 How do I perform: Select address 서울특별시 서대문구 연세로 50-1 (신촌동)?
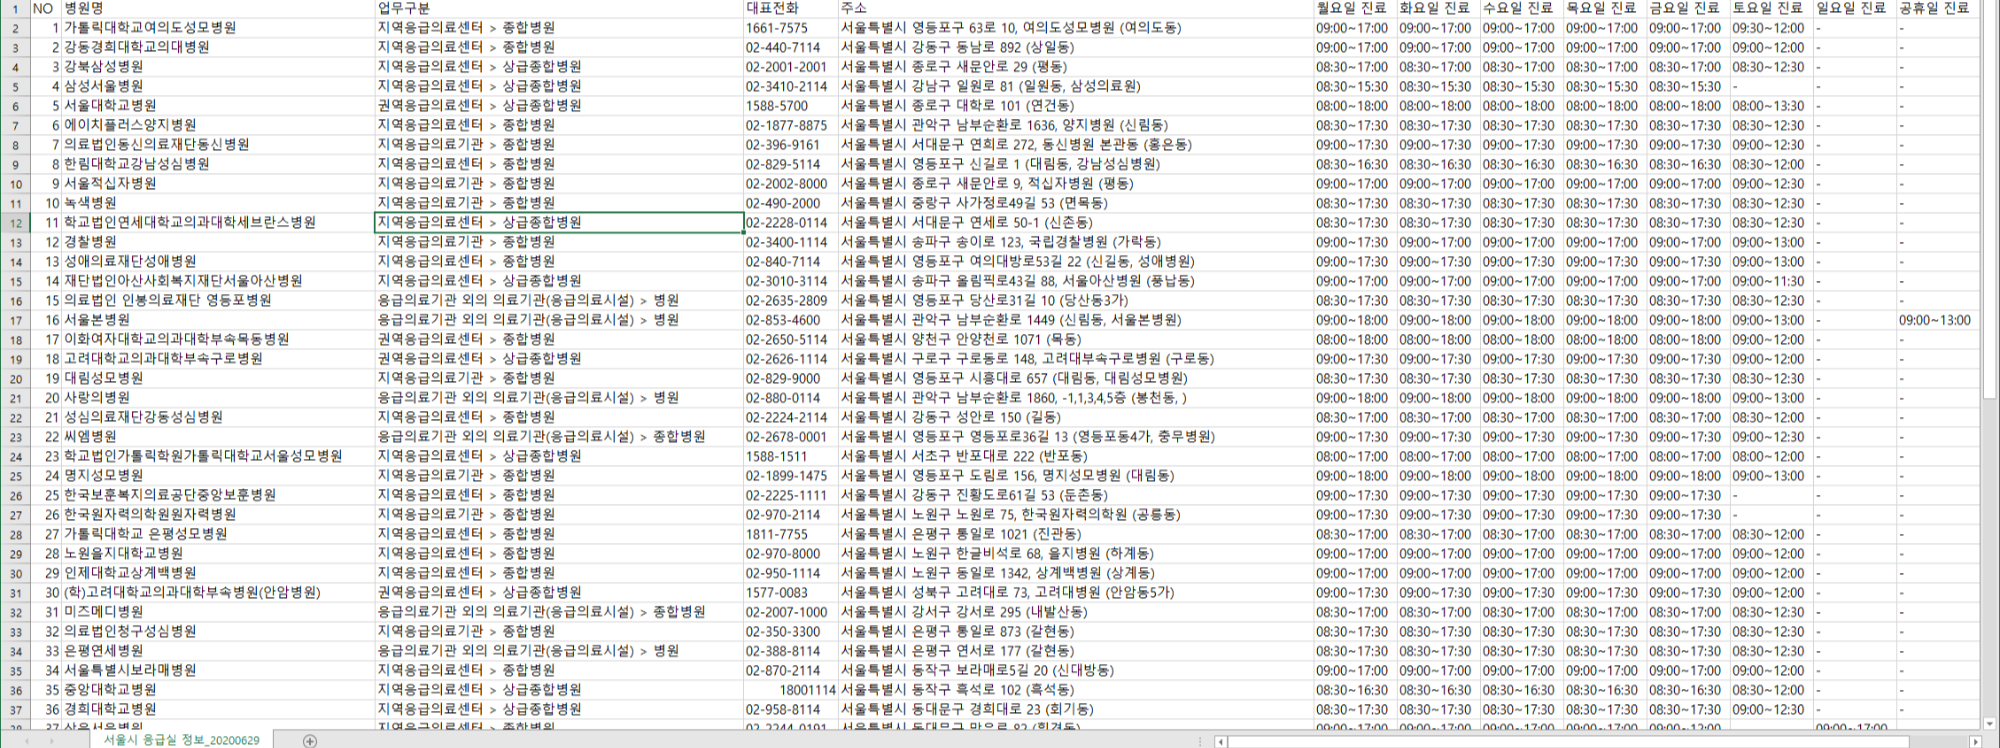pos(1075,223)
